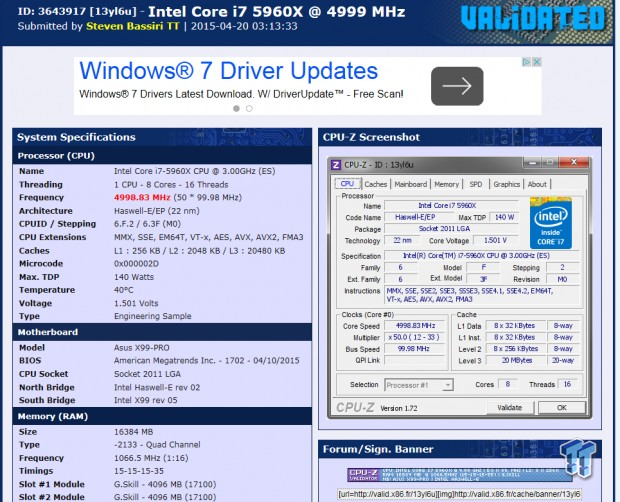620x502 pixels.
Task: Click the 'Intel X99 rev 05' South Bridge value
Action: pyautogui.click(x=146, y=400)
